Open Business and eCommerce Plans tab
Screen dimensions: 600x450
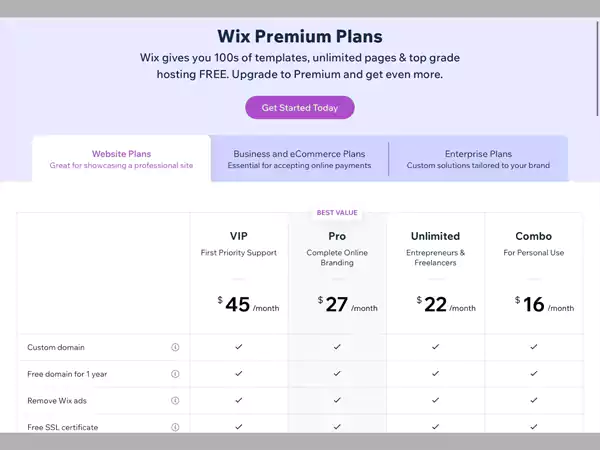[x=299, y=158]
